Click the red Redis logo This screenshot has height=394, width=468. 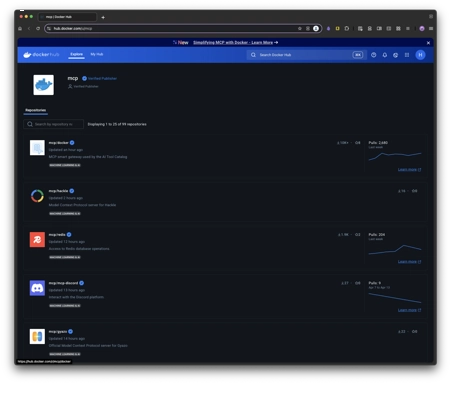37,240
